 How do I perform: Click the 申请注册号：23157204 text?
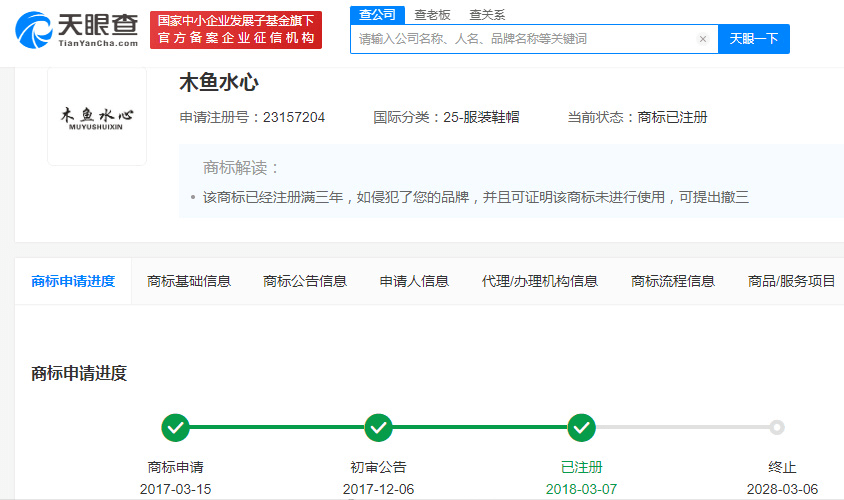[252, 117]
